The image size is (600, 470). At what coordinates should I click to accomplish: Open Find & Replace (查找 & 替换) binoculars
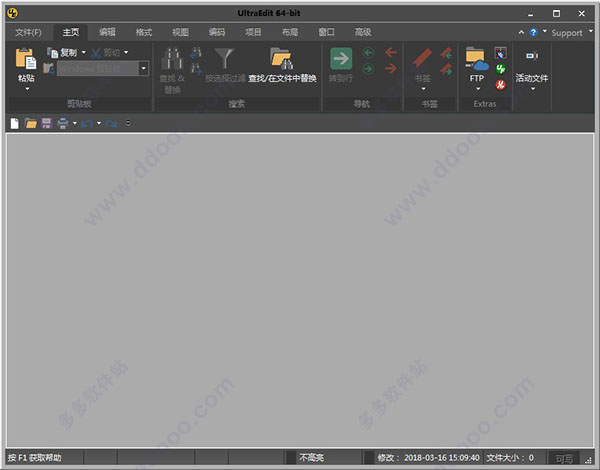pyautogui.click(x=172, y=59)
